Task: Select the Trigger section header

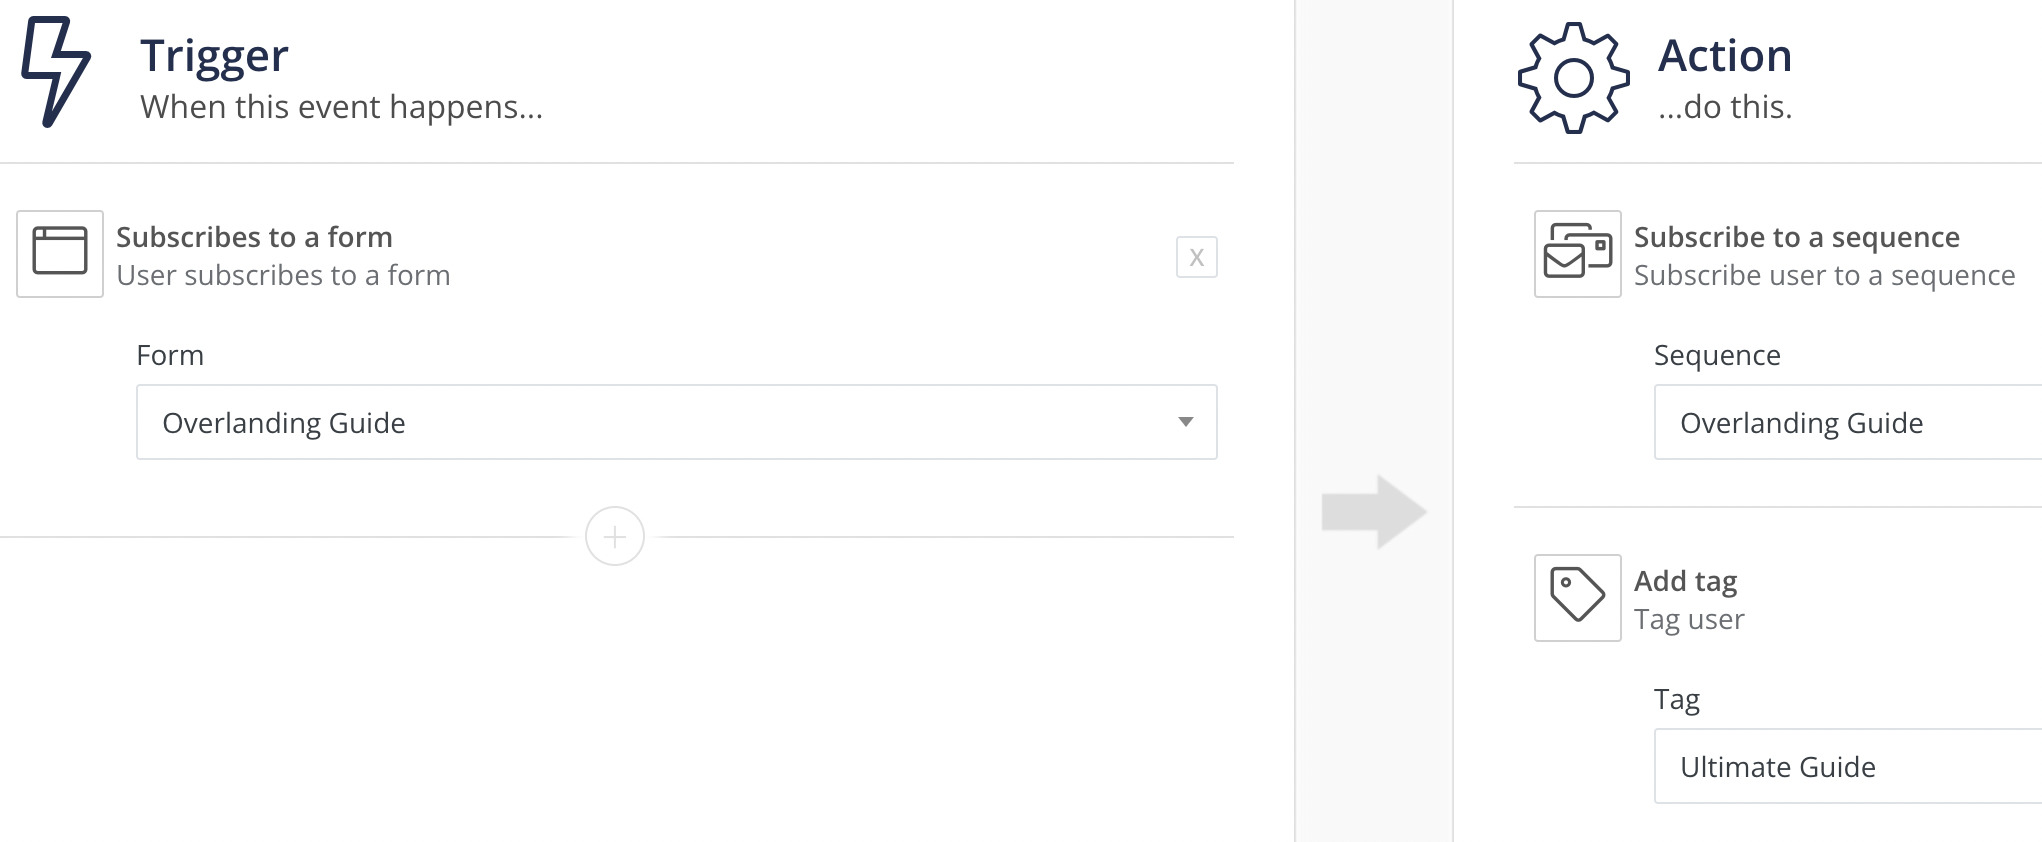Action: point(214,56)
